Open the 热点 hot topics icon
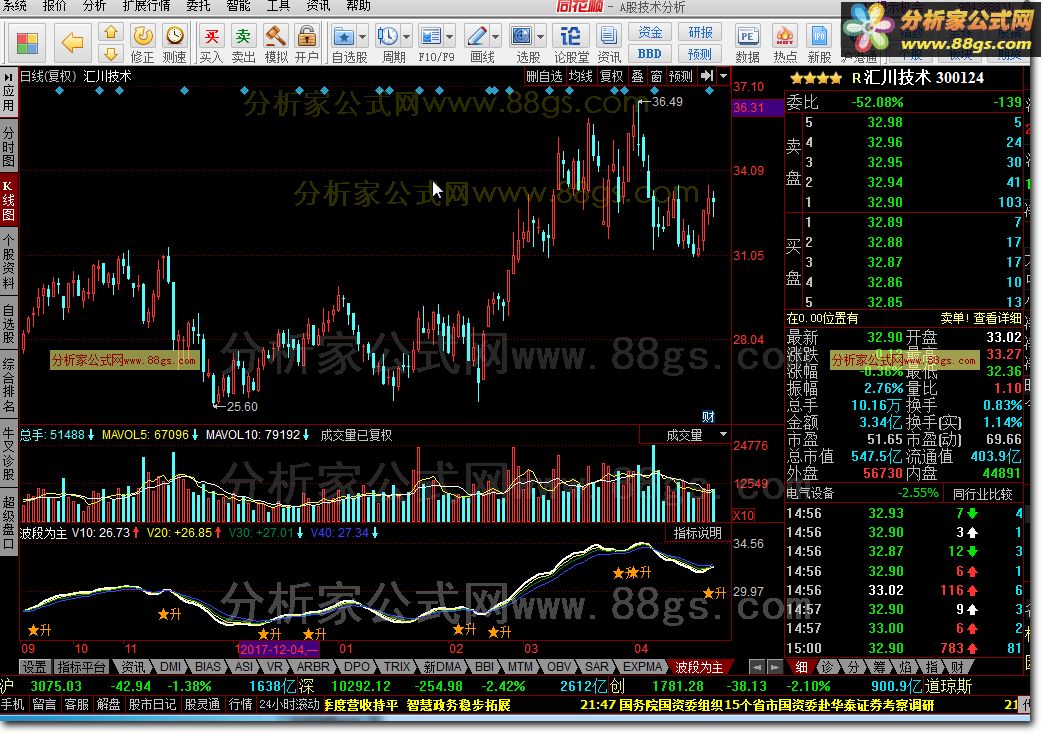Screen dimensions: 1043x734 [785, 43]
